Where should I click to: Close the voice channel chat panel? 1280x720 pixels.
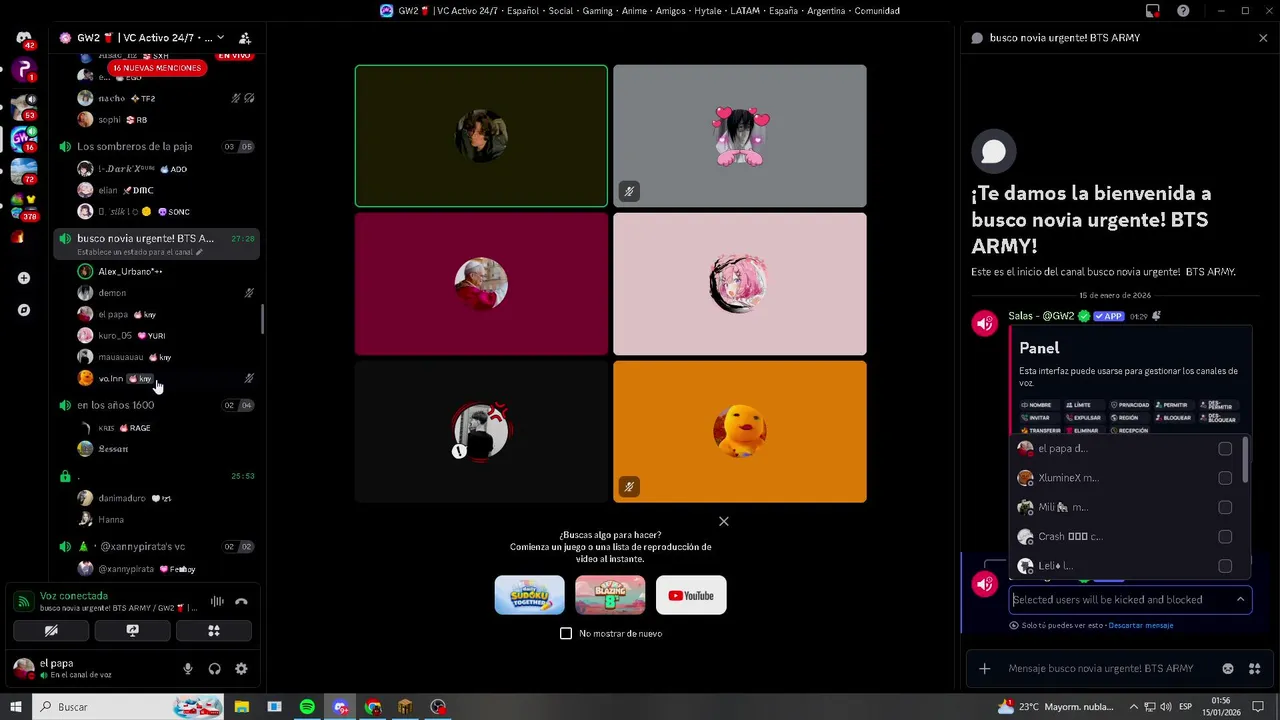click(1263, 38)
